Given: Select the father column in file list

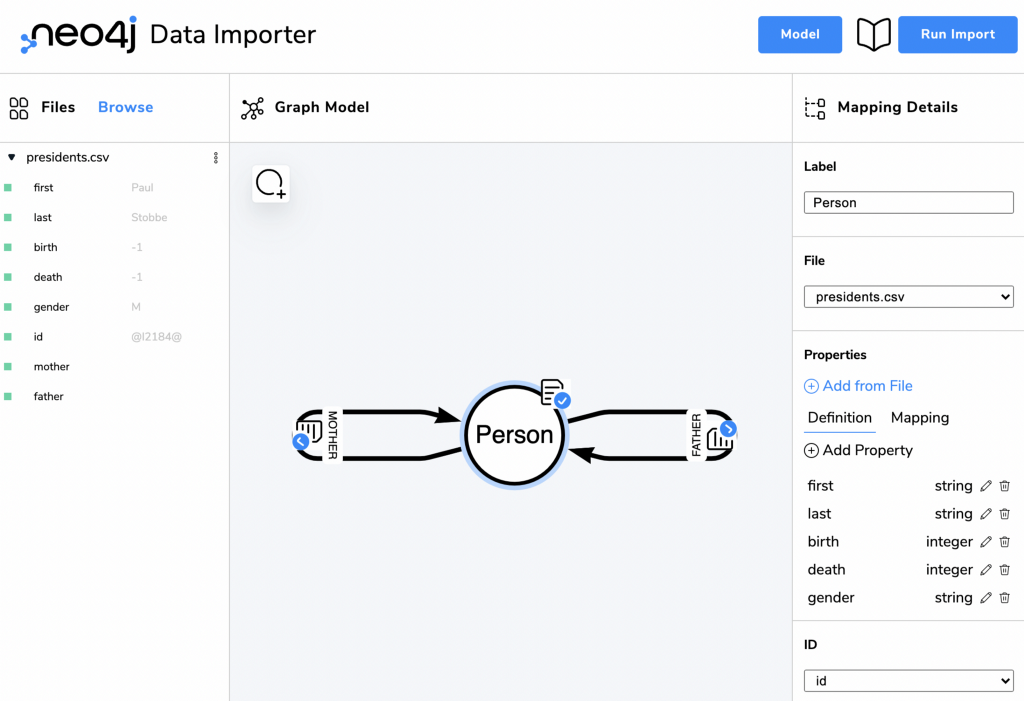Looking at the screenshot, I should point(48,397).
